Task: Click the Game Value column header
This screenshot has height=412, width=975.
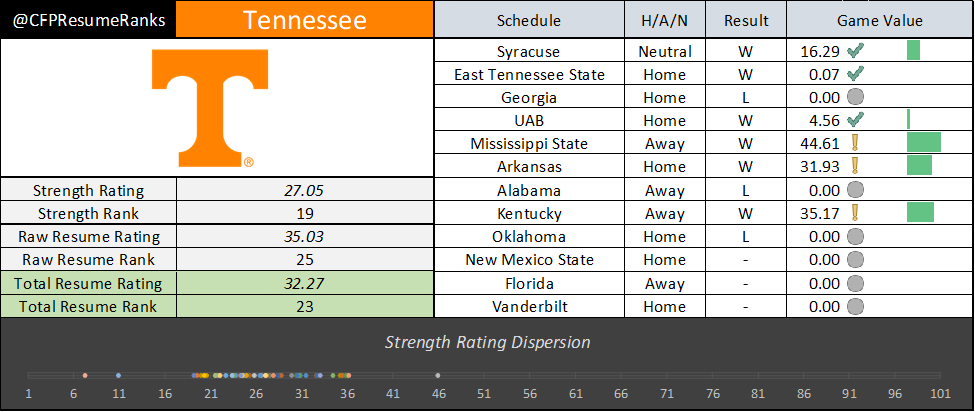Action: click(880, 21)
